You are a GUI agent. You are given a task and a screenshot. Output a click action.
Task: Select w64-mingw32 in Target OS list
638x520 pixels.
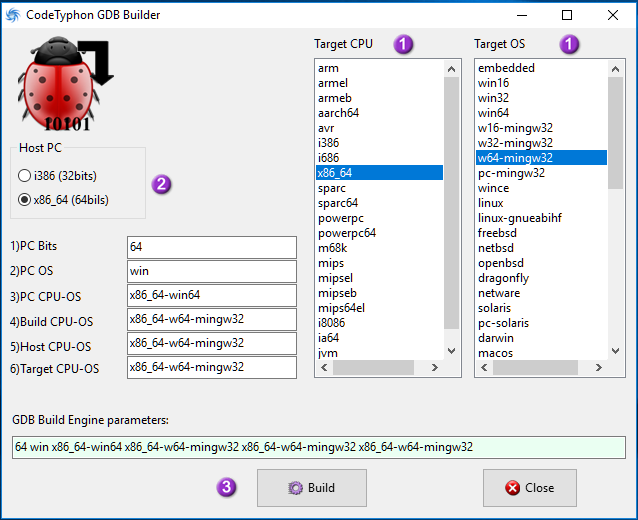542,158
